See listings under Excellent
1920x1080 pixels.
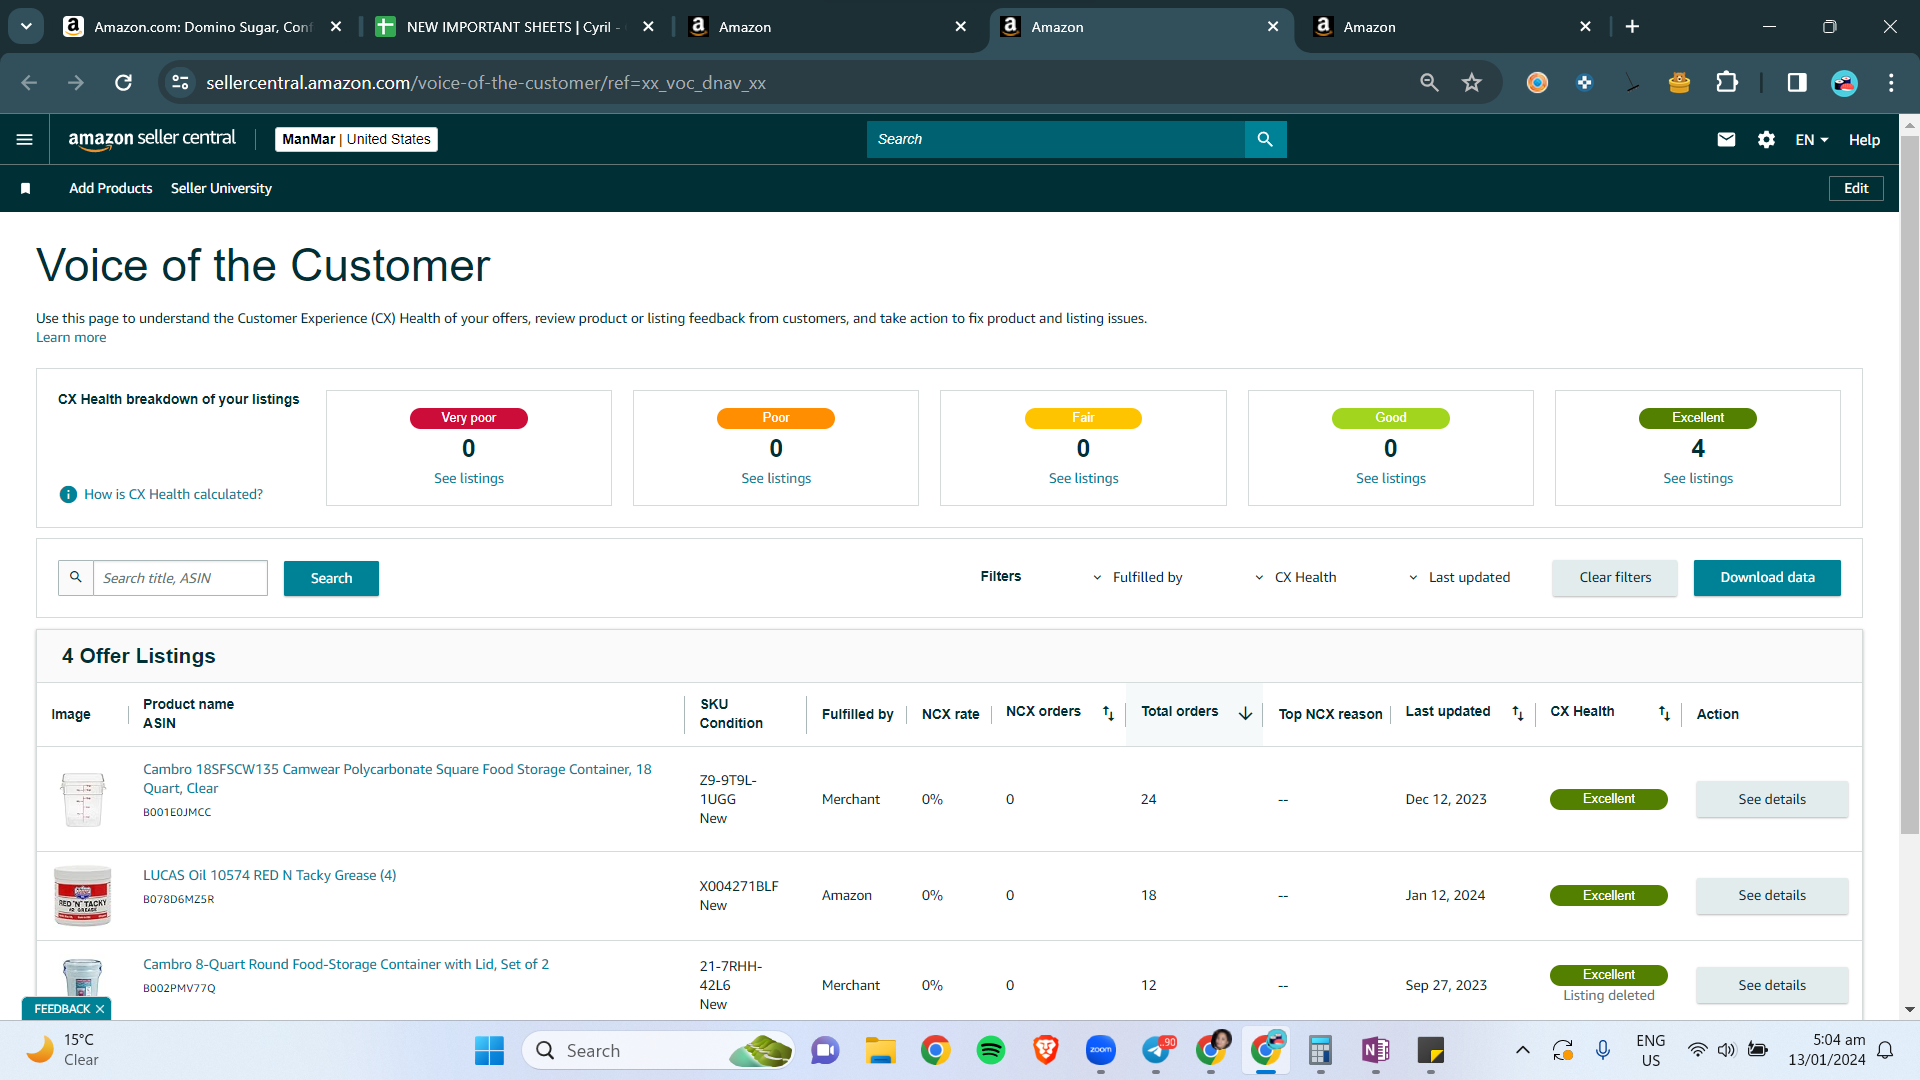1698,479
